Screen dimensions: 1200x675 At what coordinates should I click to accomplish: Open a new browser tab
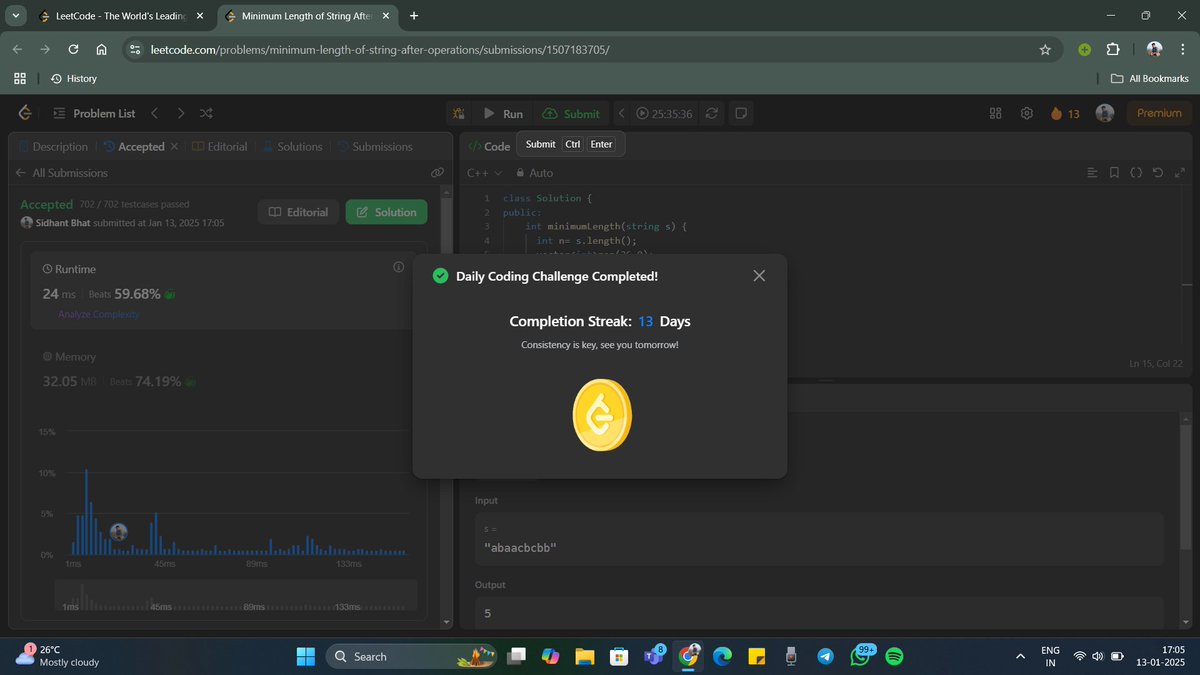coord(414,16)
